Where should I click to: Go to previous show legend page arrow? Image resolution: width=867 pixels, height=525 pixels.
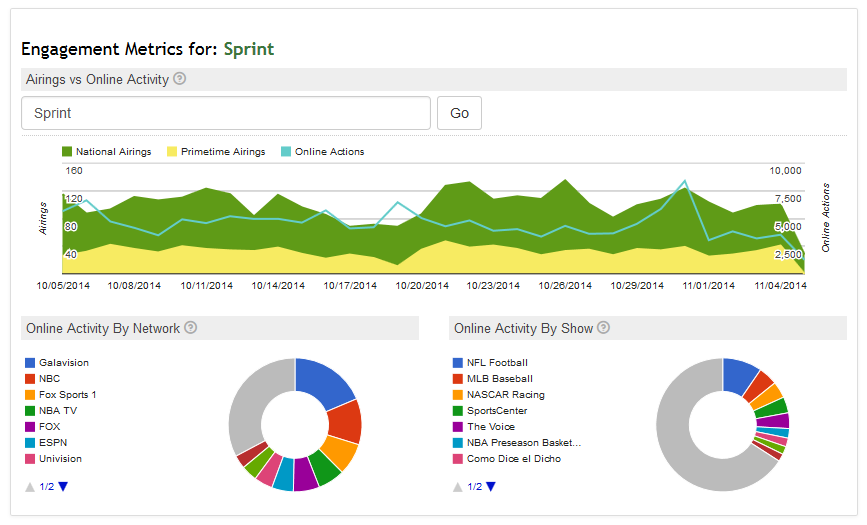[x=458, y=487]
